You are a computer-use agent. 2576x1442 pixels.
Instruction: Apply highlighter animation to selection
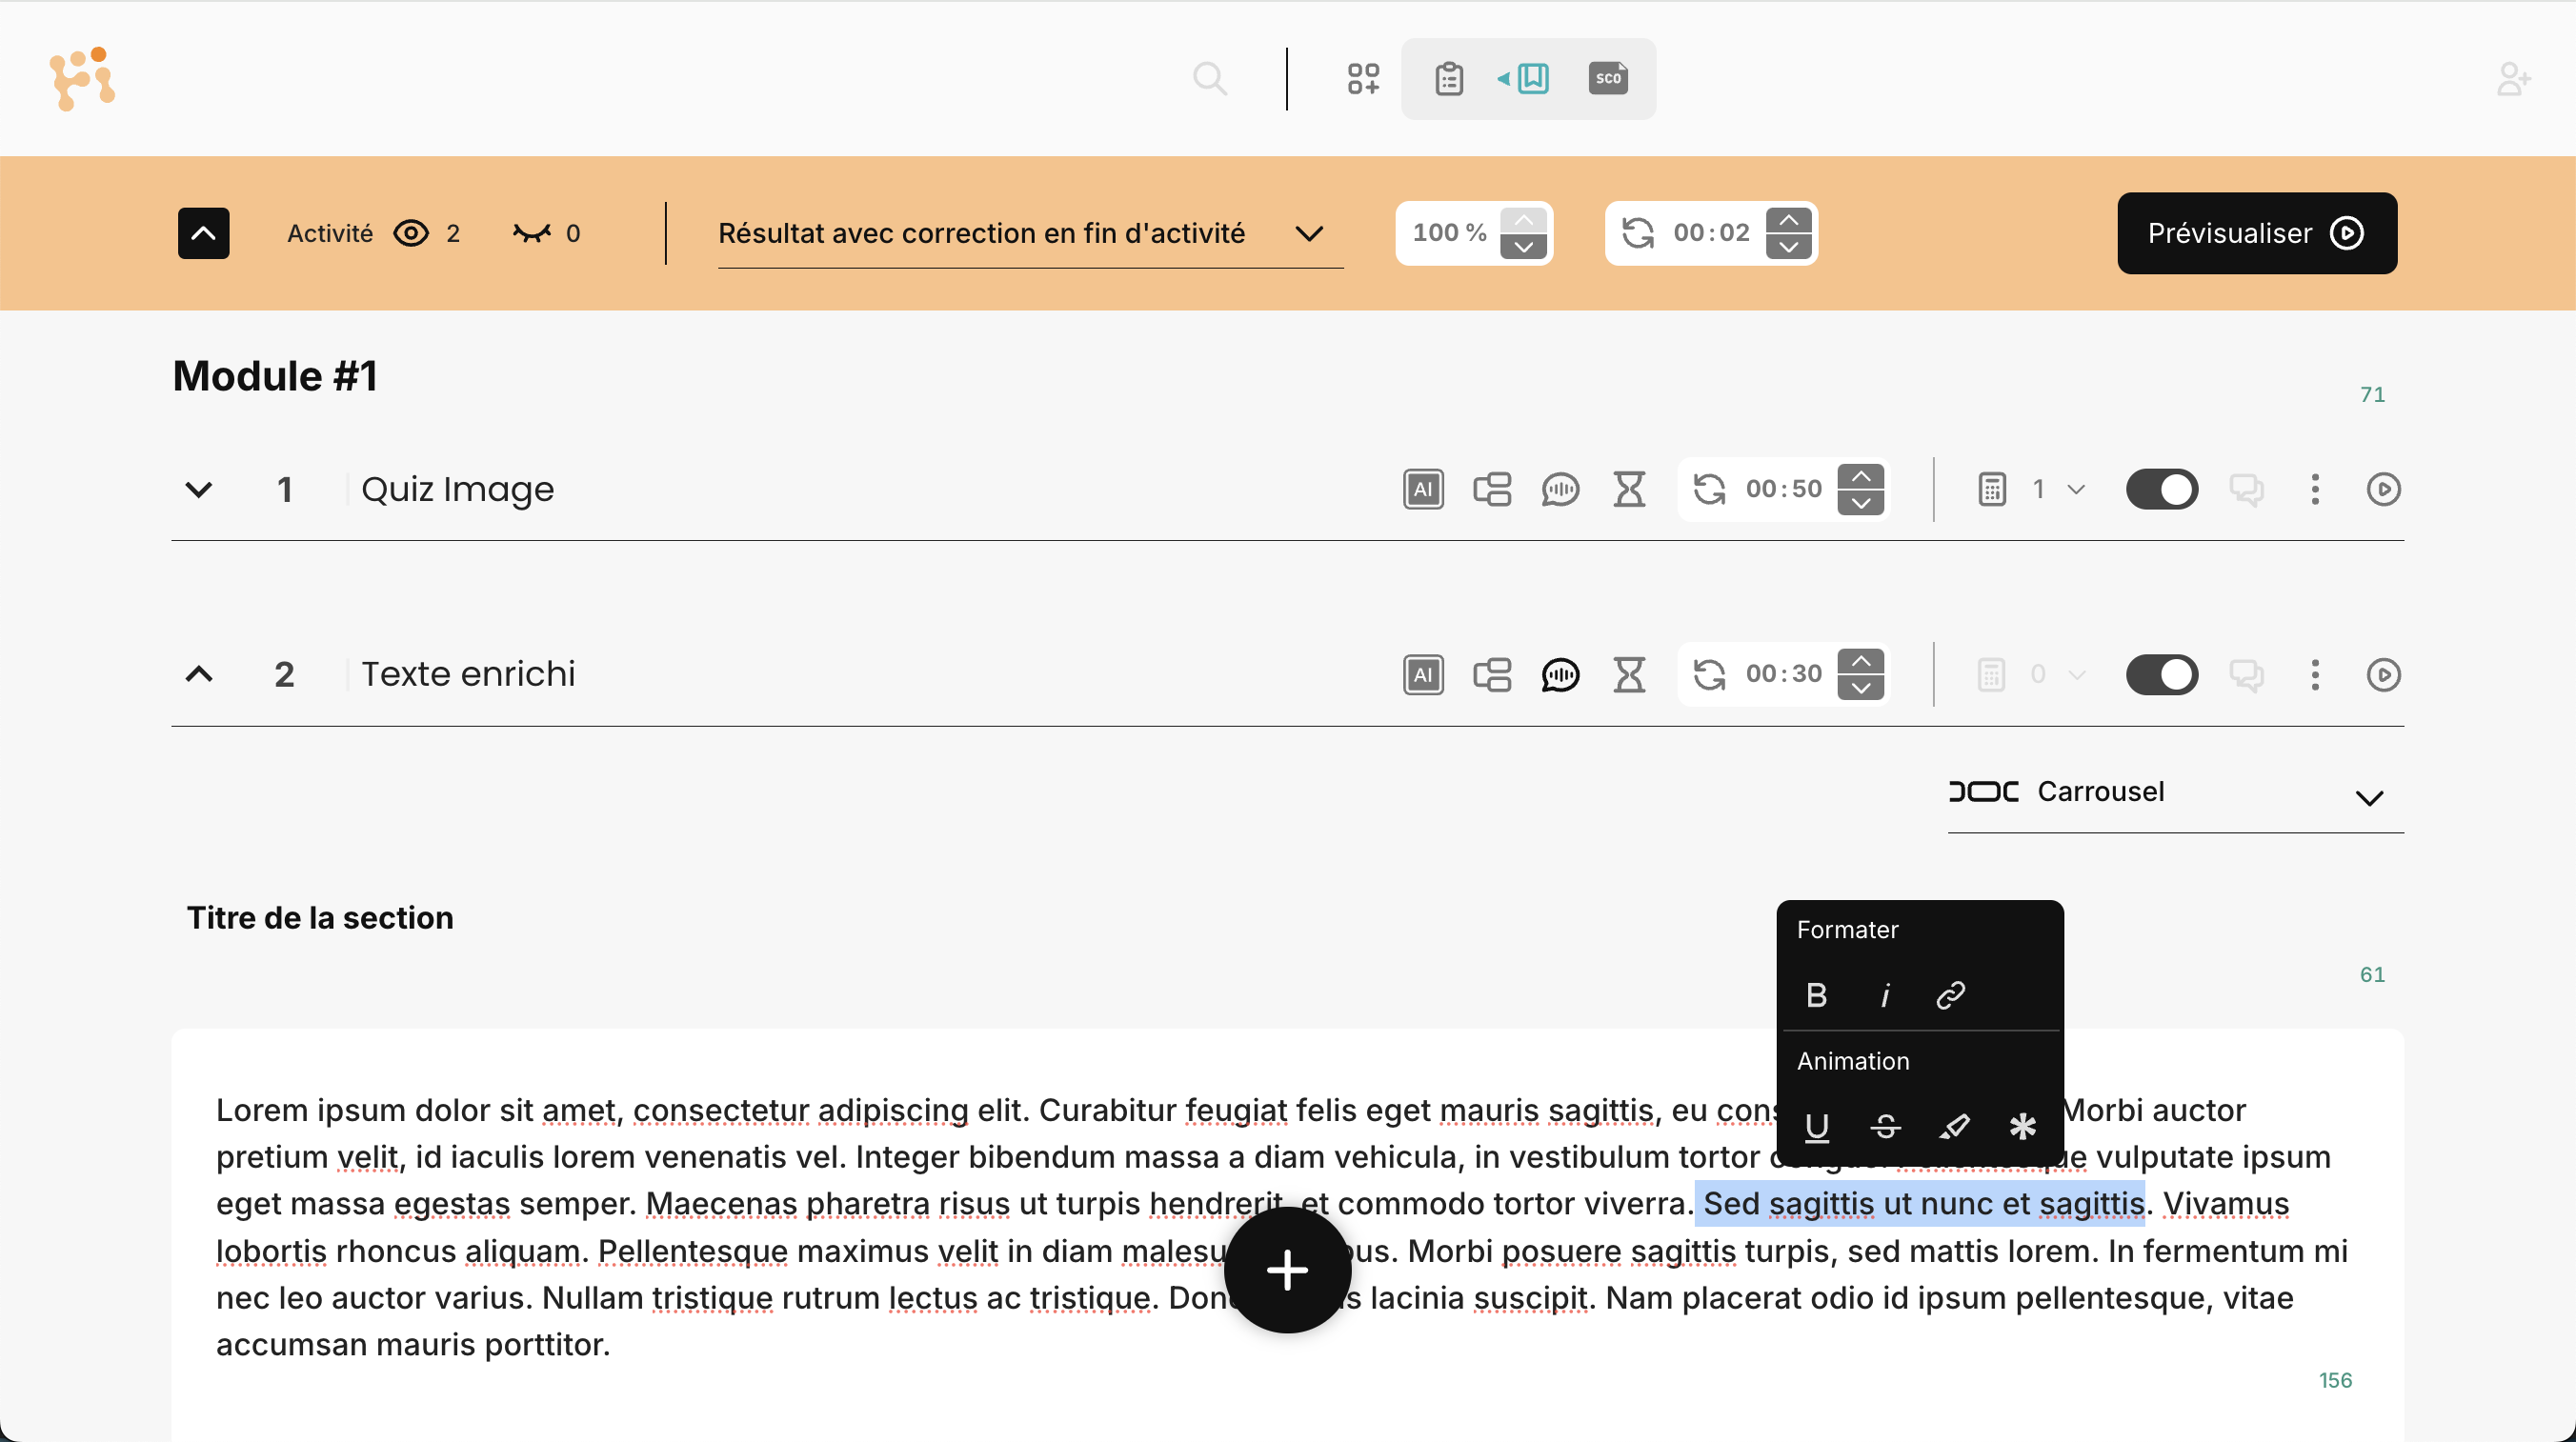coord(1954,1127)
